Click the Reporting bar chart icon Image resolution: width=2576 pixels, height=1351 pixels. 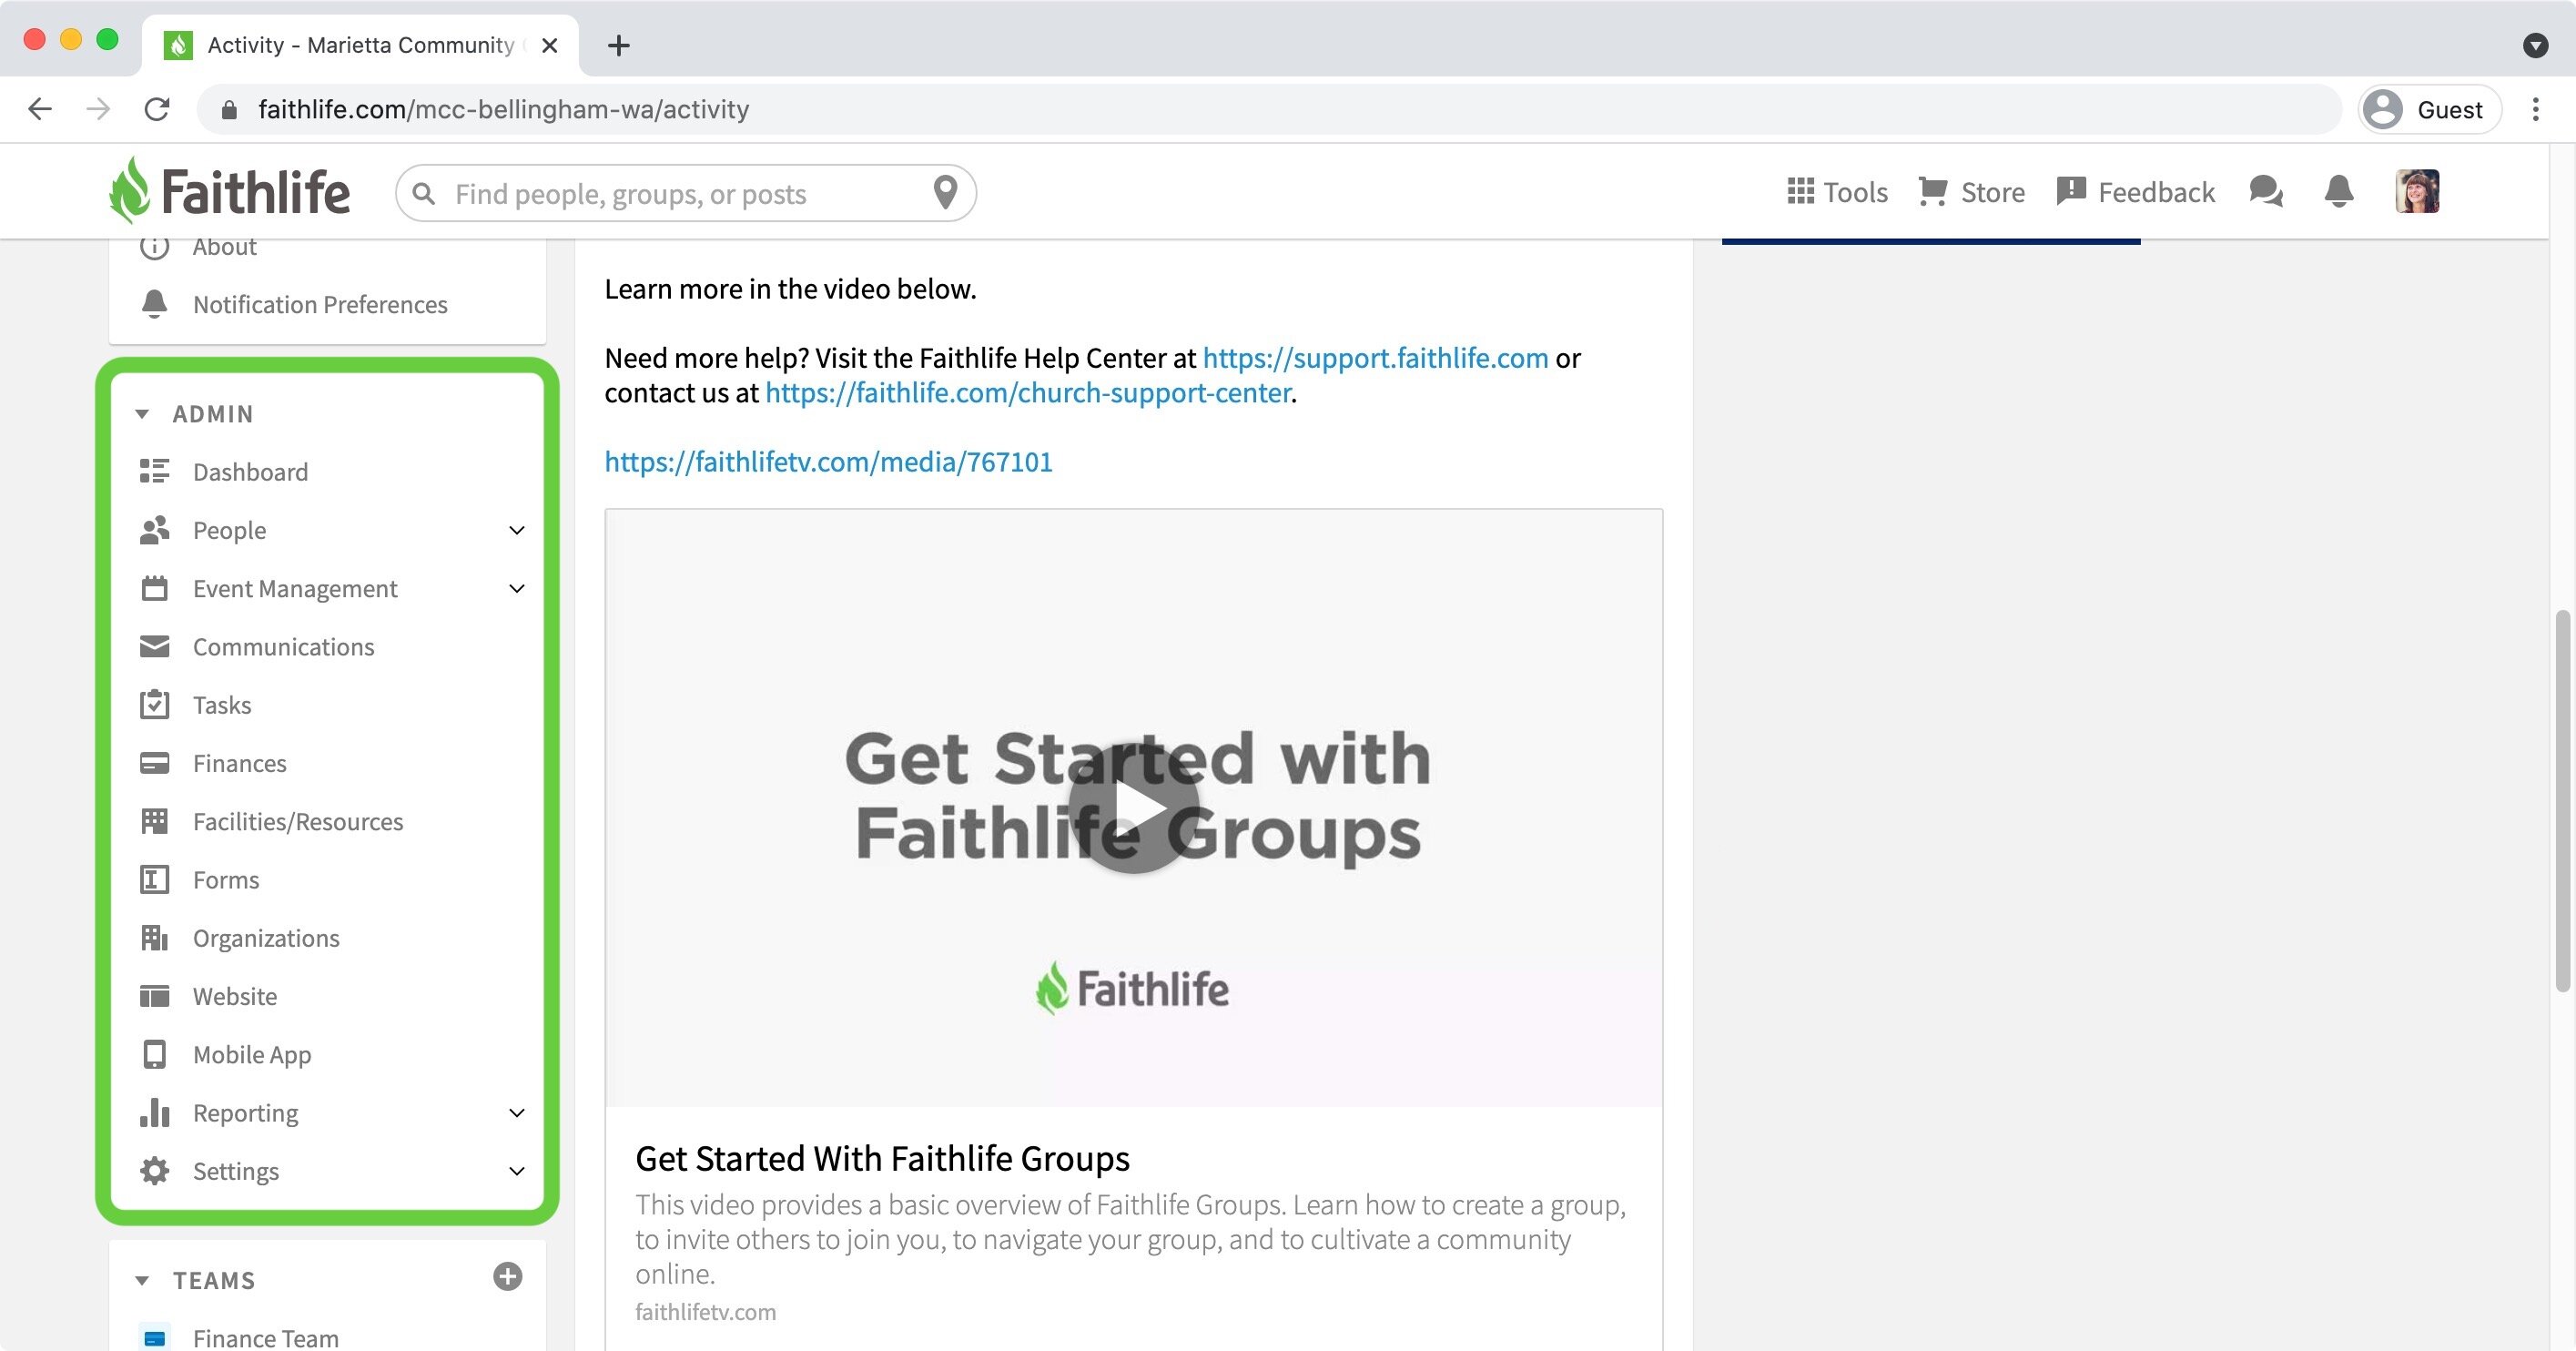pyautogui.click(x=154, y=1112)
